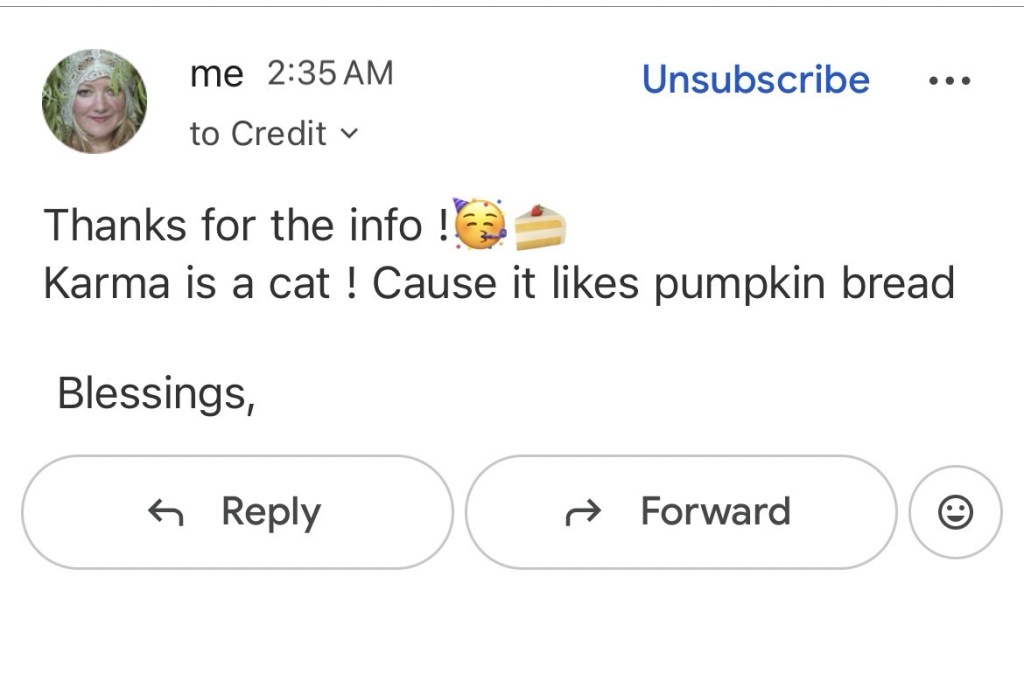
Task: Click the curved reply arrow icon
Action: (166, 513)
